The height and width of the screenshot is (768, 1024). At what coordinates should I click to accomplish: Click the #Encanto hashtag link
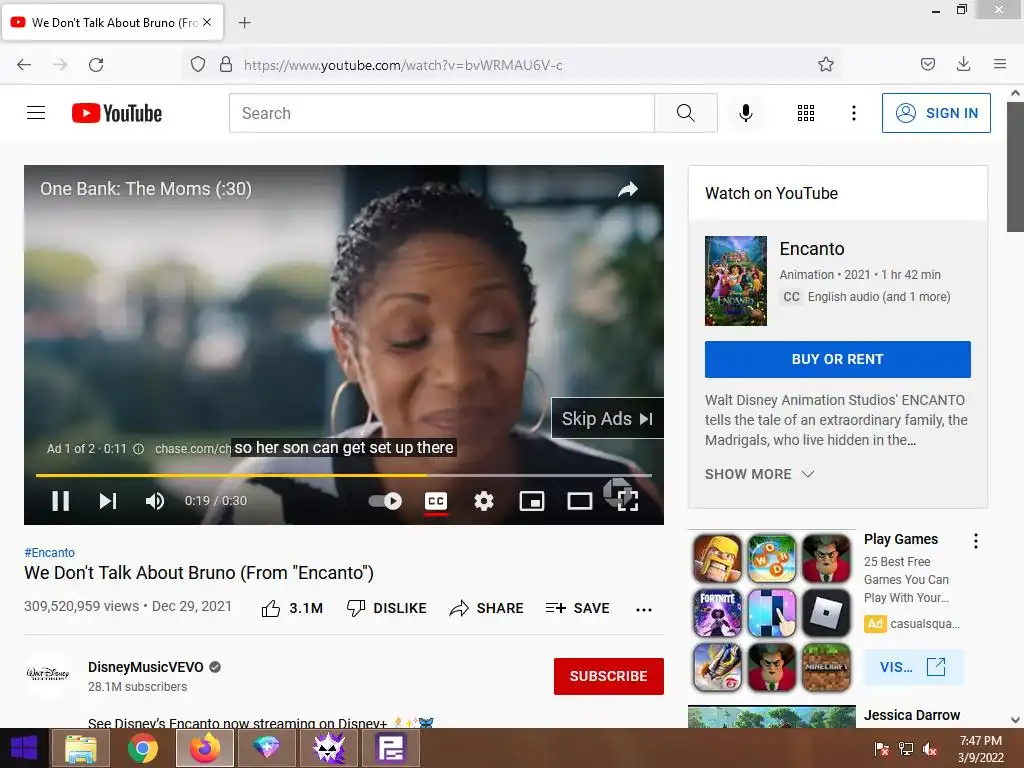coord(50,552)
